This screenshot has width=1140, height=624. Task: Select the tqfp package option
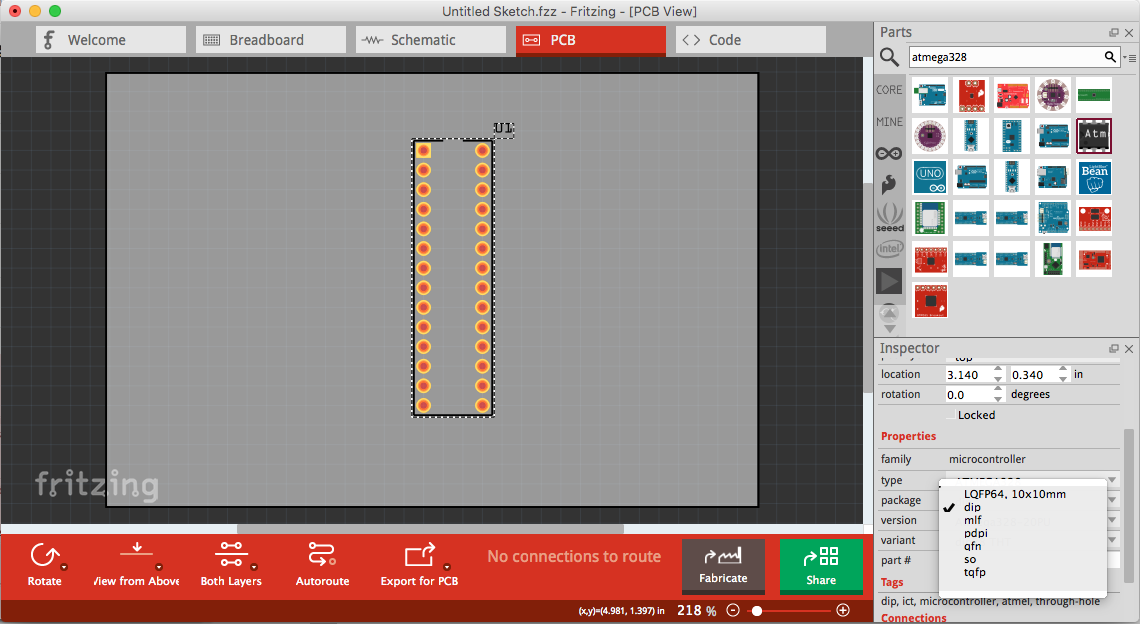pos(973,572)
